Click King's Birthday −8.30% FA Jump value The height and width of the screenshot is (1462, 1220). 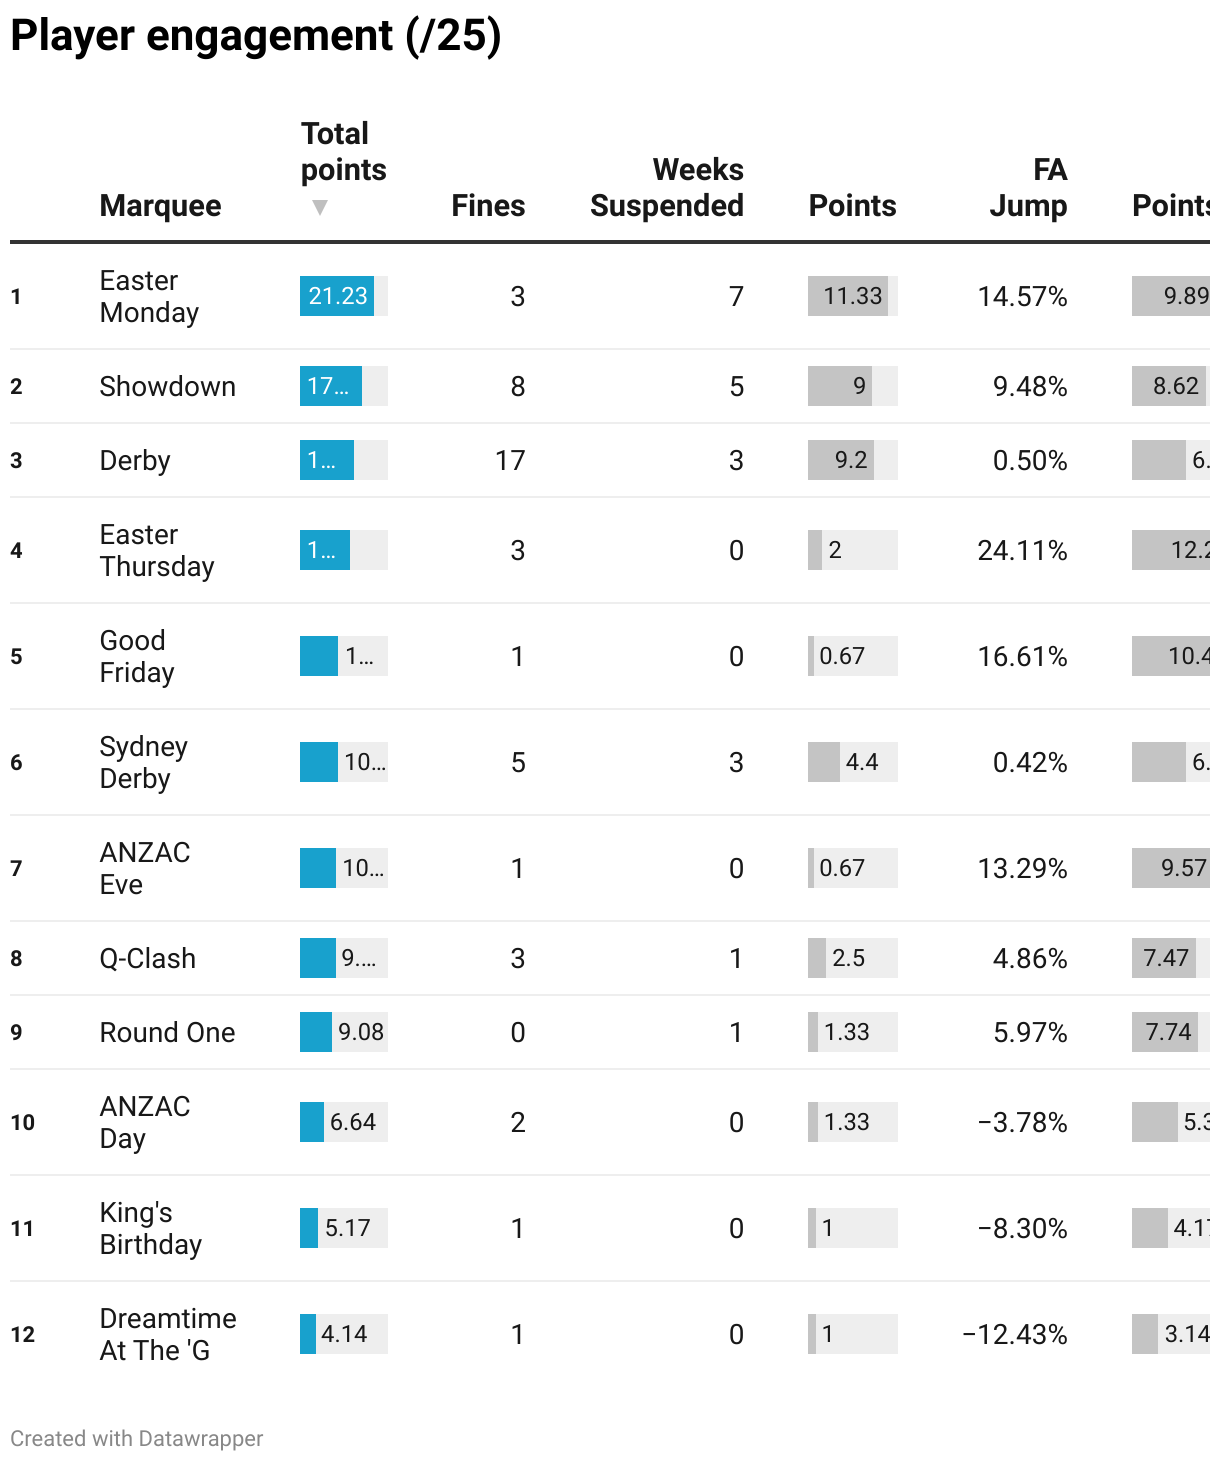click(x=1022, y=1228)
